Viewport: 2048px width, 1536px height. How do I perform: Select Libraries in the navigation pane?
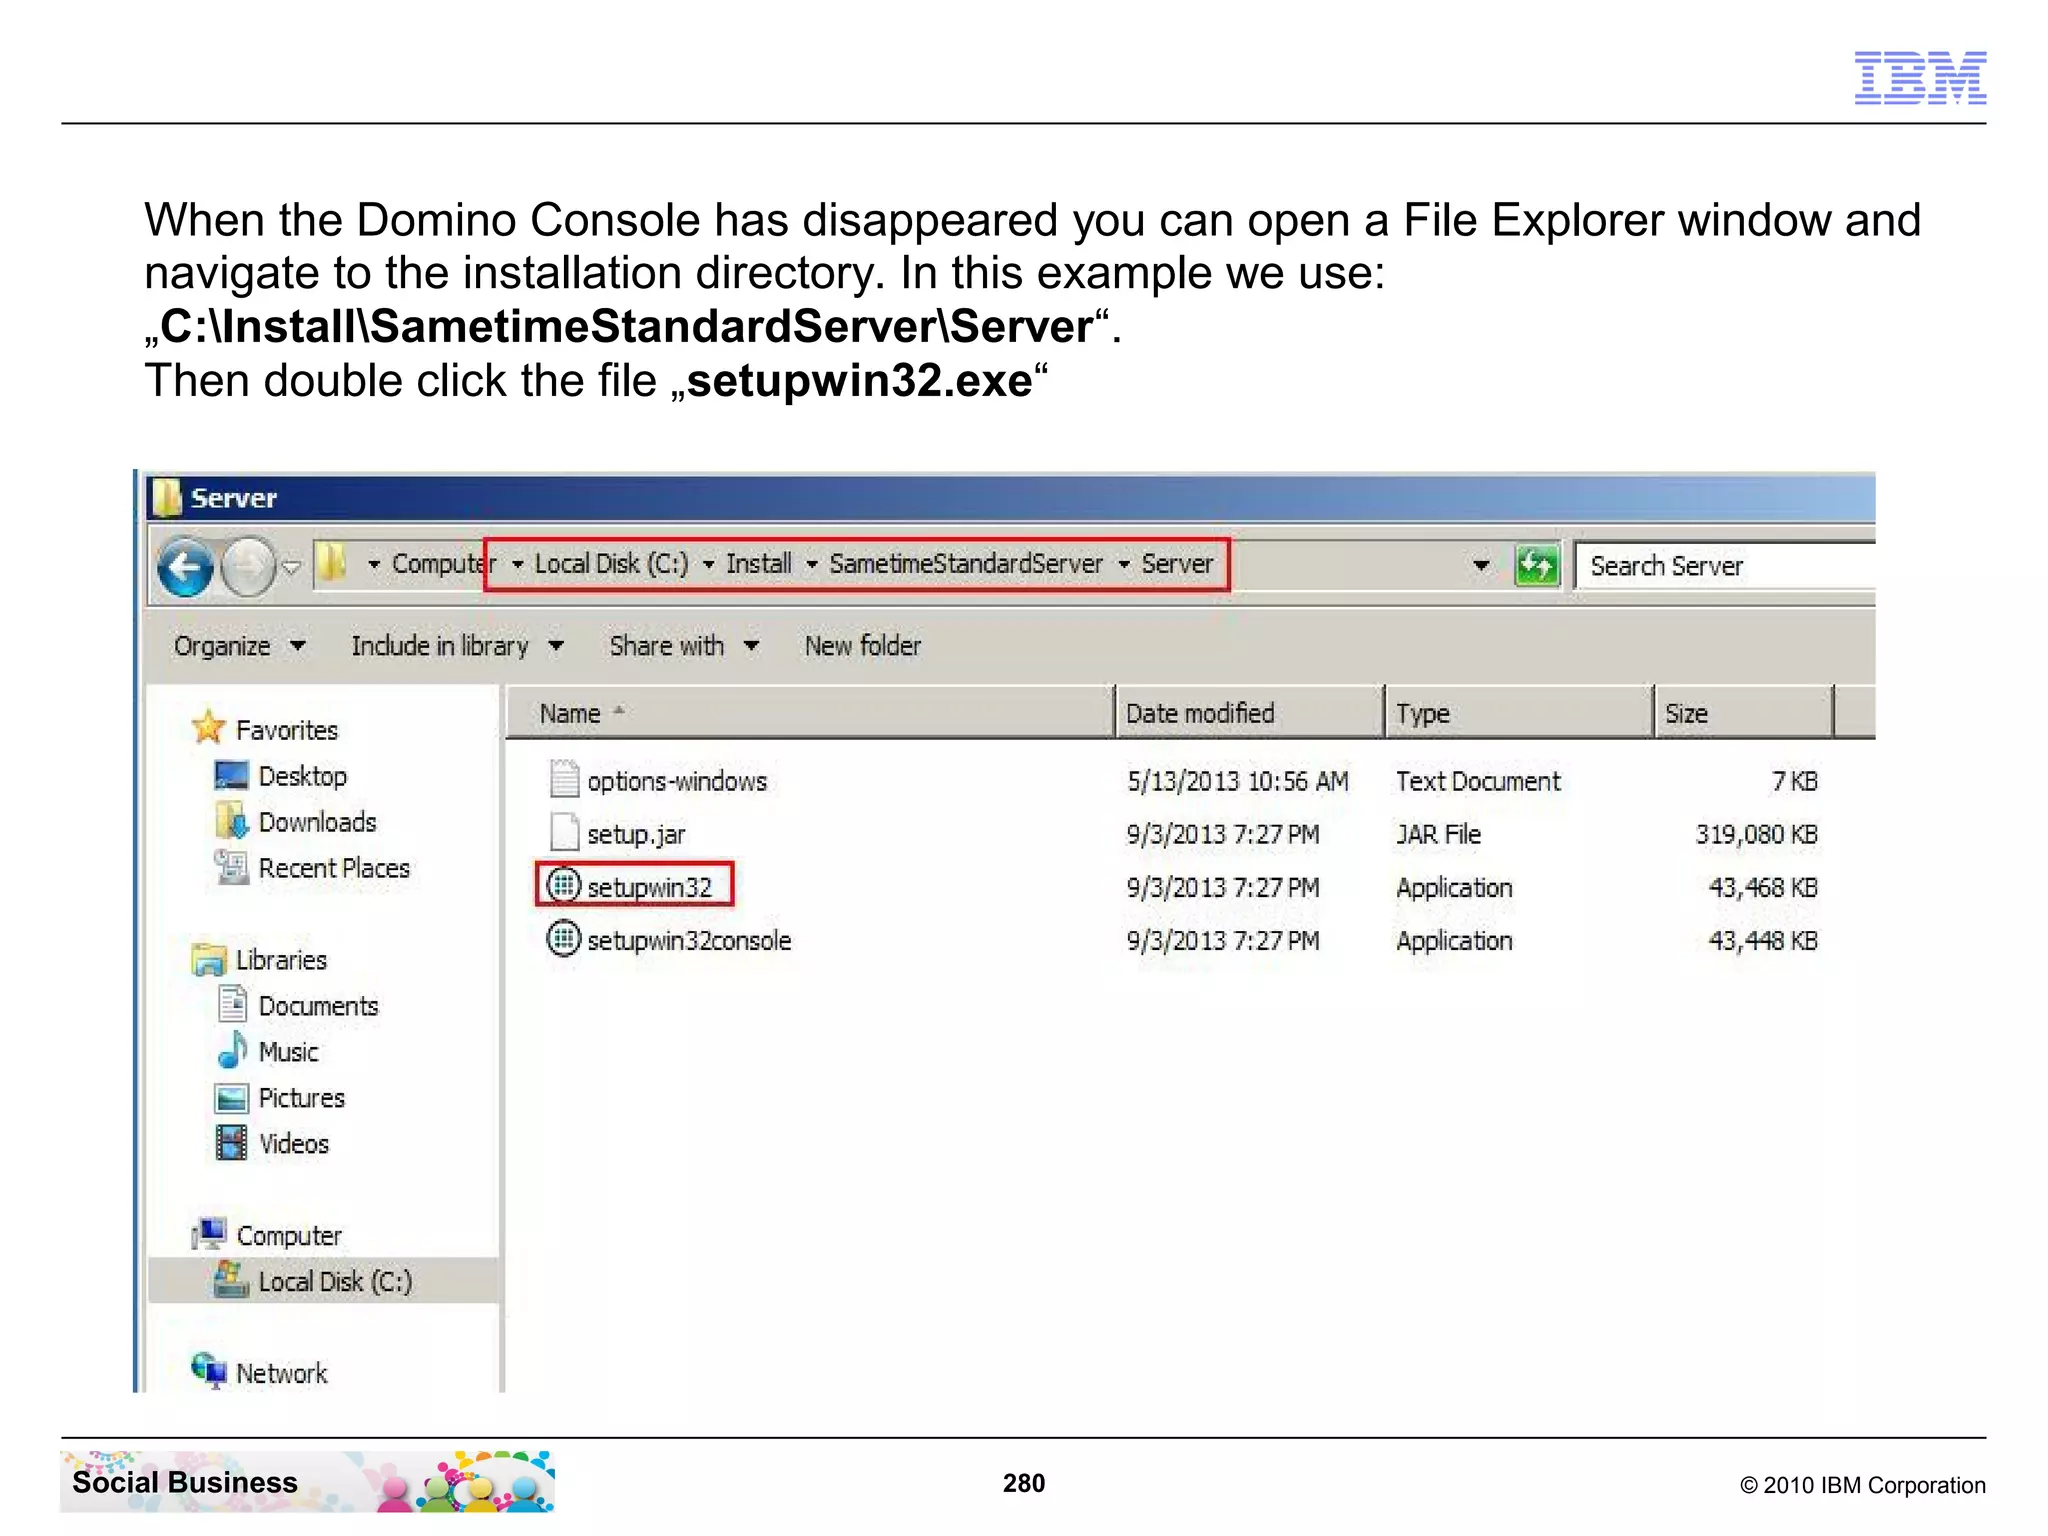coord(281,961)
